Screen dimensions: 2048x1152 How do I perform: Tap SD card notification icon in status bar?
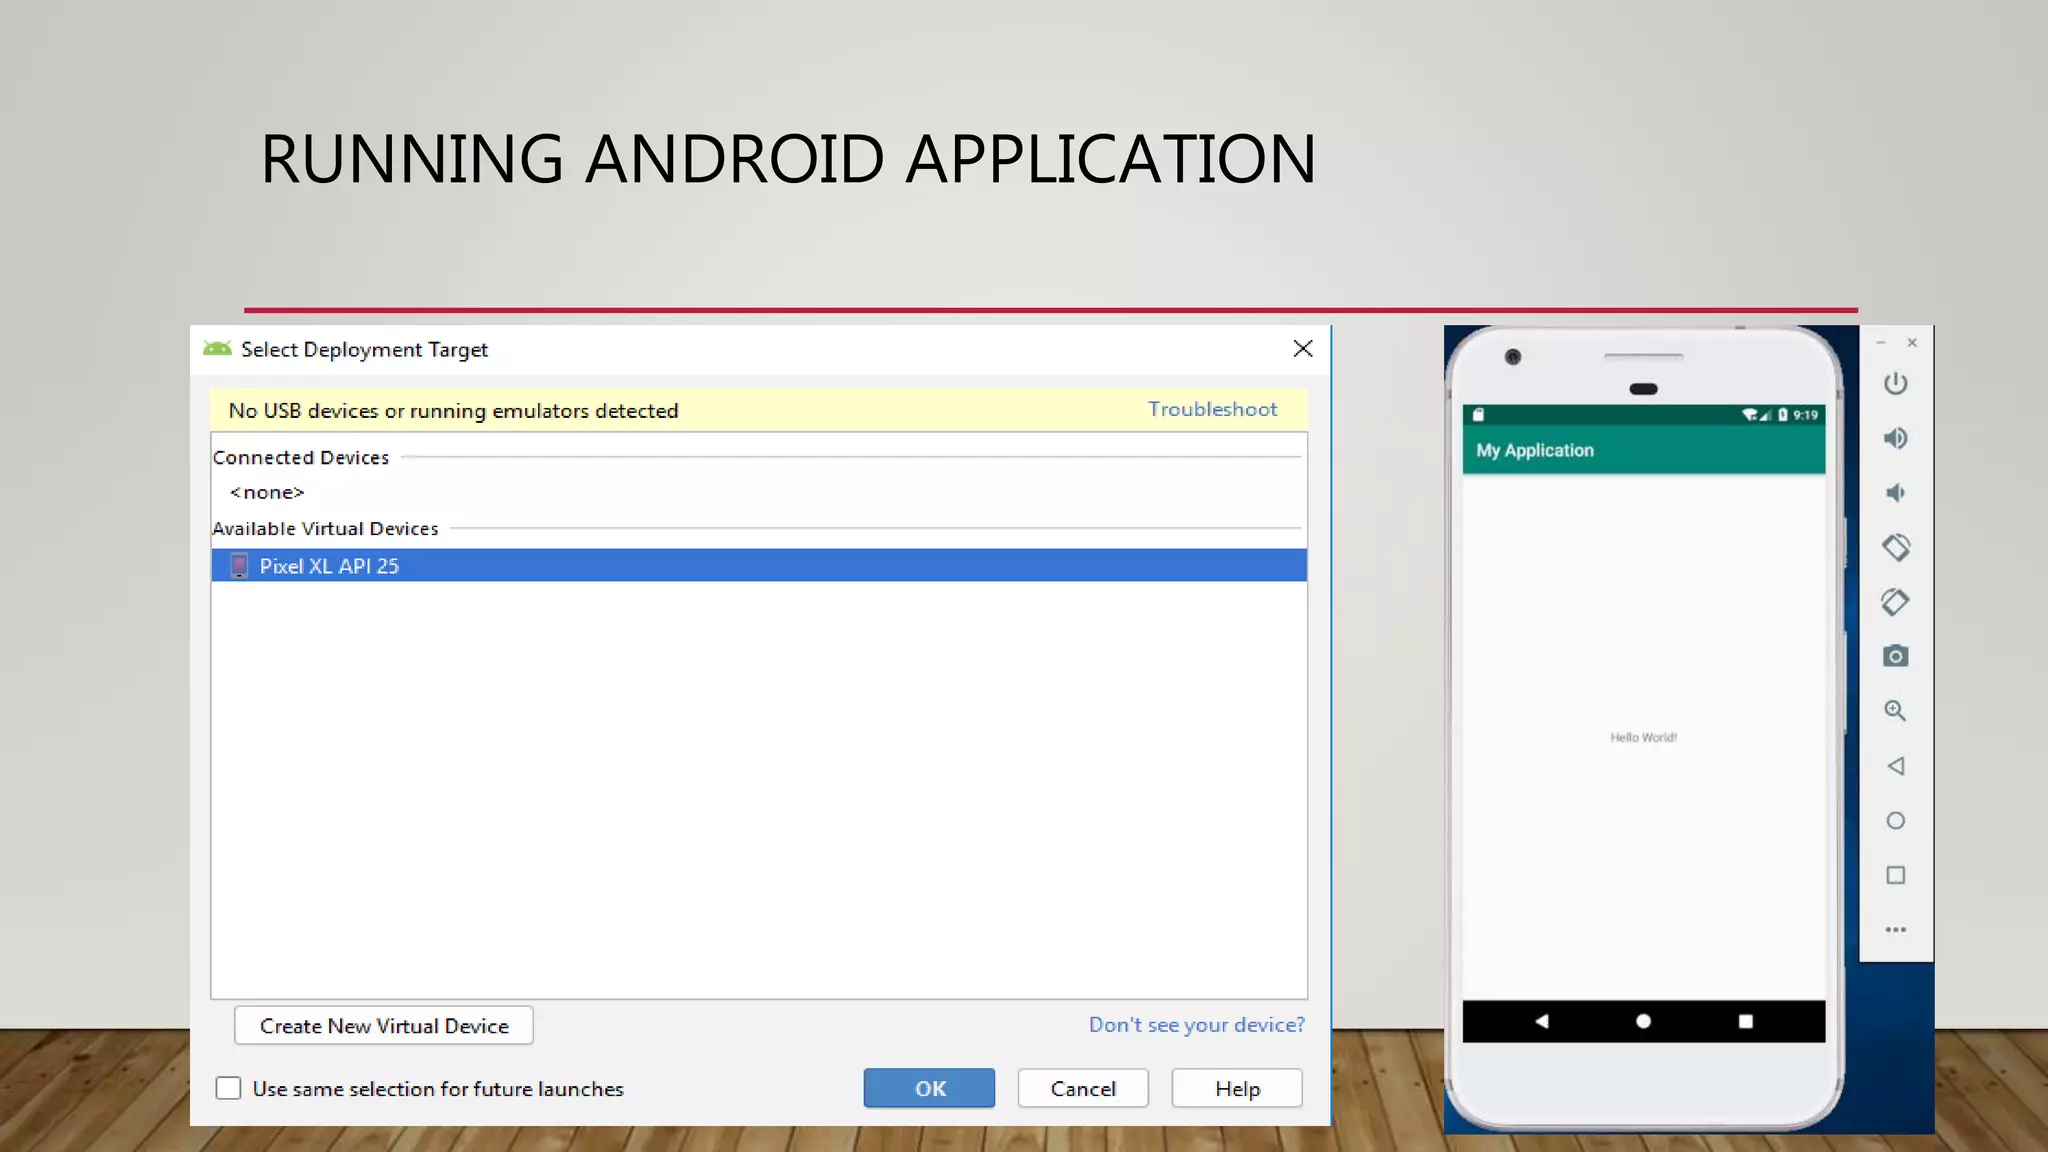[x=1478, y=415]
